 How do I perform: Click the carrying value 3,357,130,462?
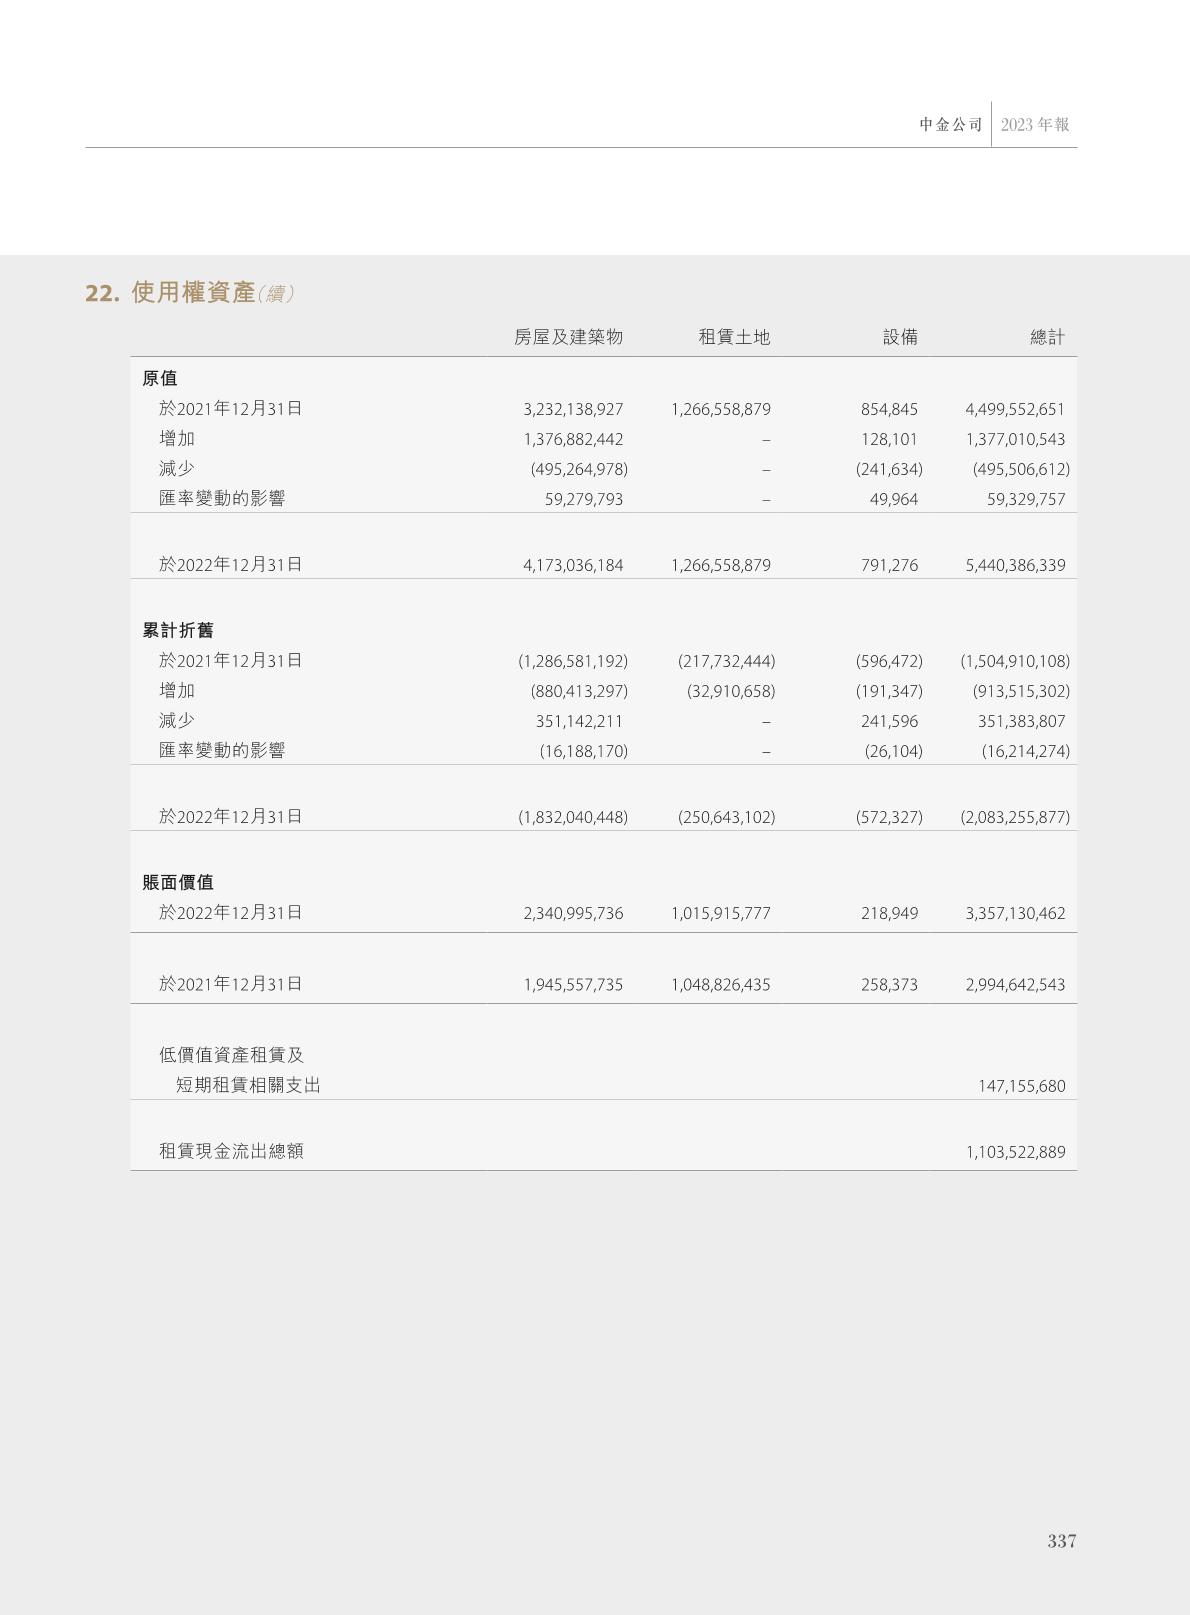click(x=1015, y=914)
